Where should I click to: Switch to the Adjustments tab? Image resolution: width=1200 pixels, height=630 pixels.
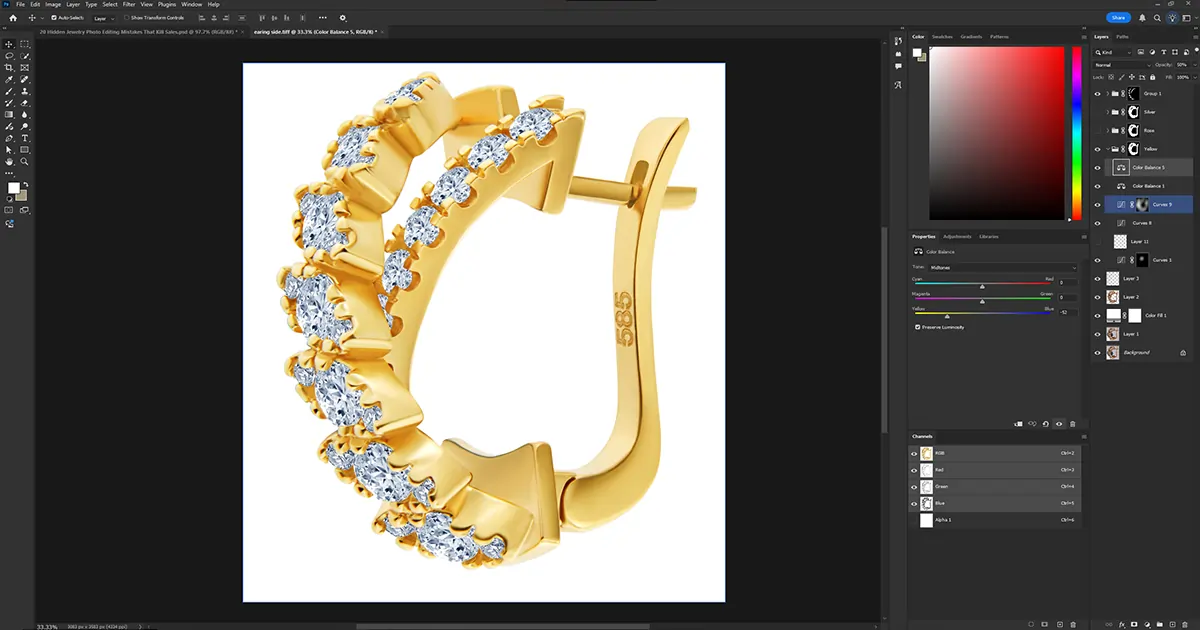[957, 237]
